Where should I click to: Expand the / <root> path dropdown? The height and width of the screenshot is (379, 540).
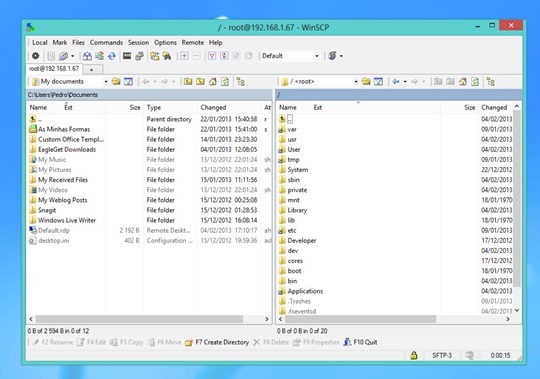(x=356, y=82)
